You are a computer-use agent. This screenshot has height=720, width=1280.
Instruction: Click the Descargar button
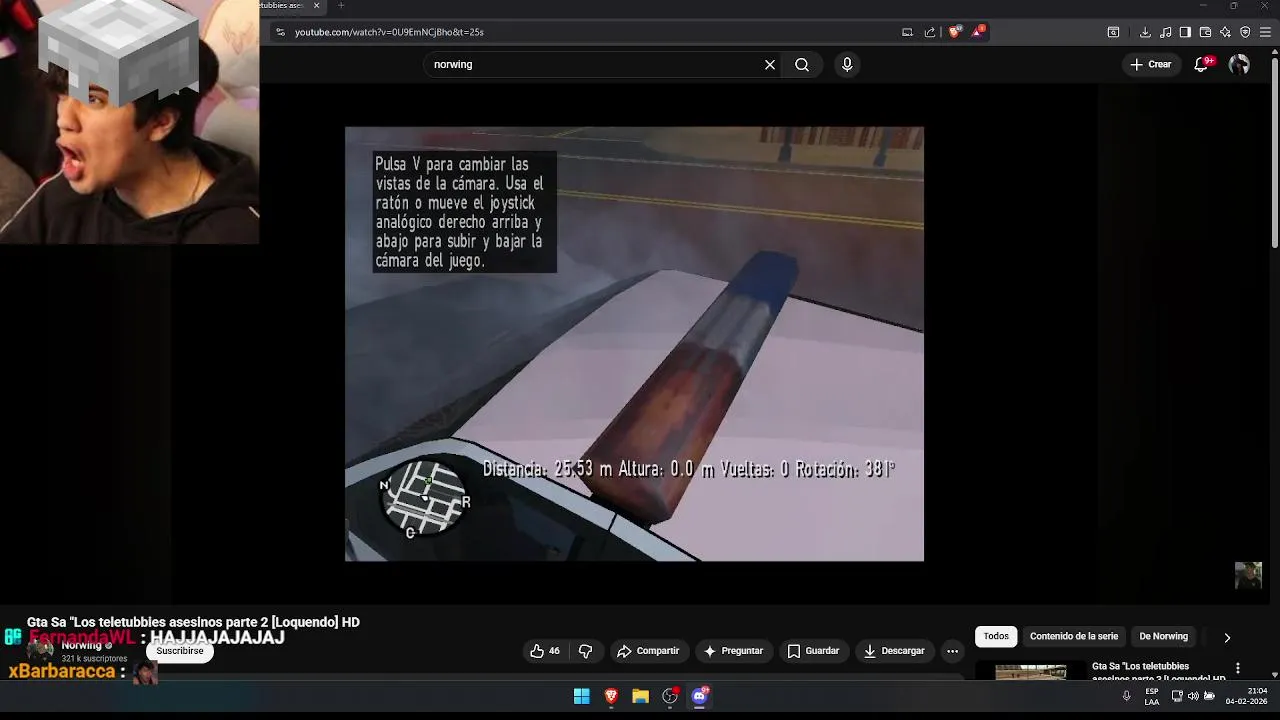[x=894, y=651]
